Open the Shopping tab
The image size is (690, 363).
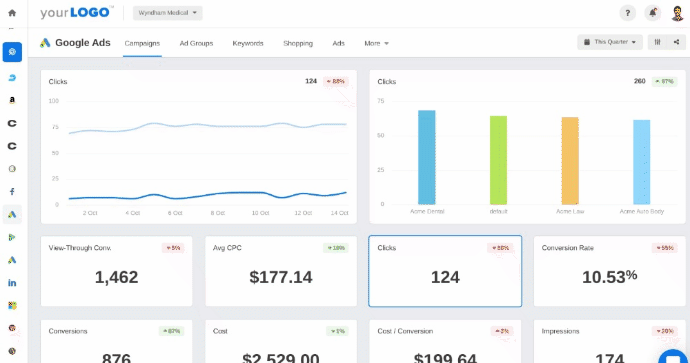point(298,43)
